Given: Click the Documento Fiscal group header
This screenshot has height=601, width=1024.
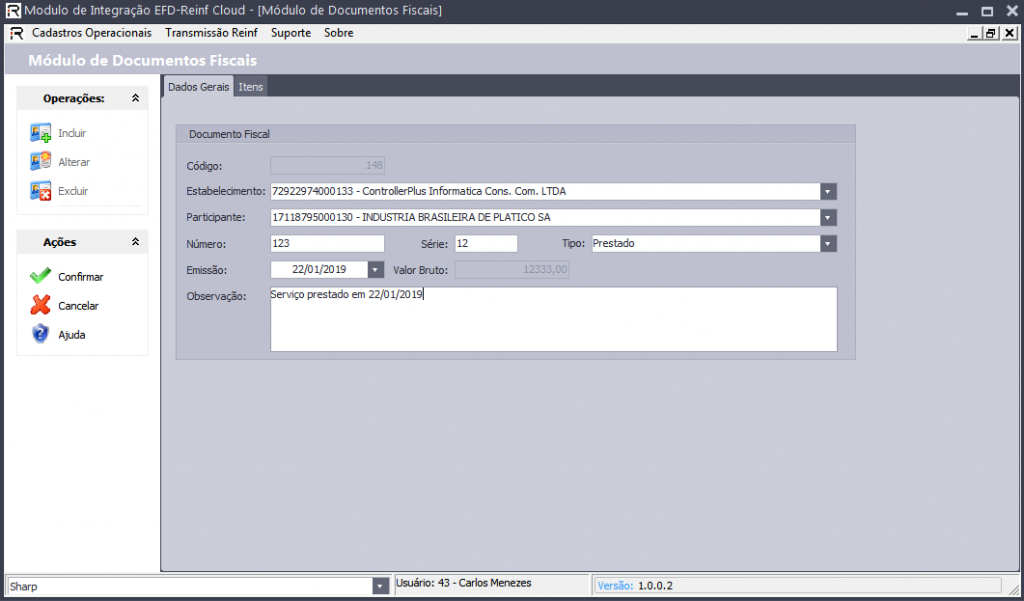Looking at the screenshot, I should [229, 134].
